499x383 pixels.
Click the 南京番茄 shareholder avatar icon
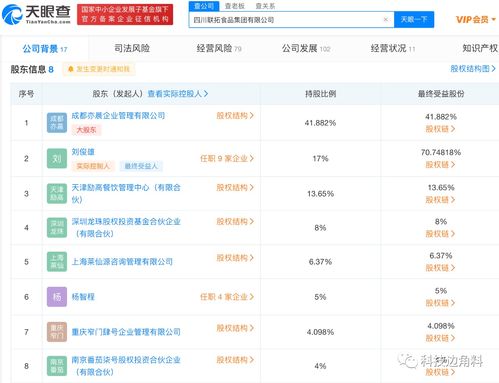(57, 366)
